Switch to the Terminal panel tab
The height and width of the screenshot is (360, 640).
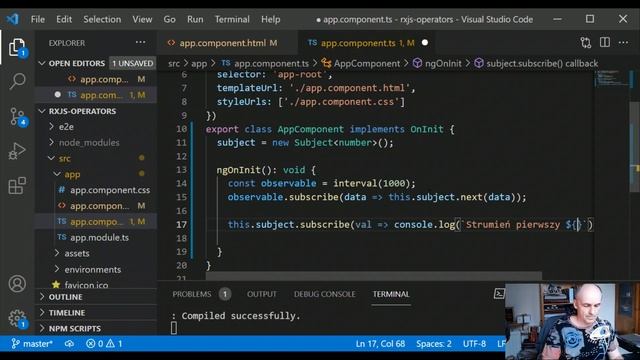391,294
